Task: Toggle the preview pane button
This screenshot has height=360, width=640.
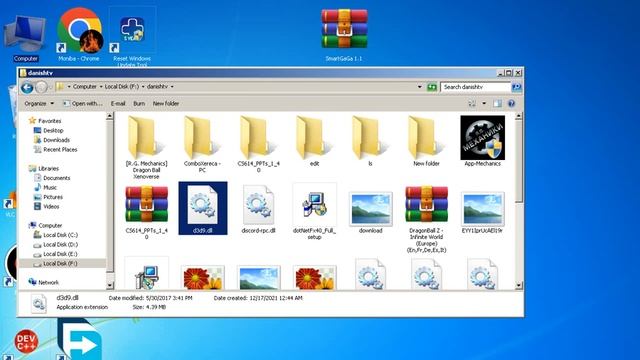Action: point(497,104)
